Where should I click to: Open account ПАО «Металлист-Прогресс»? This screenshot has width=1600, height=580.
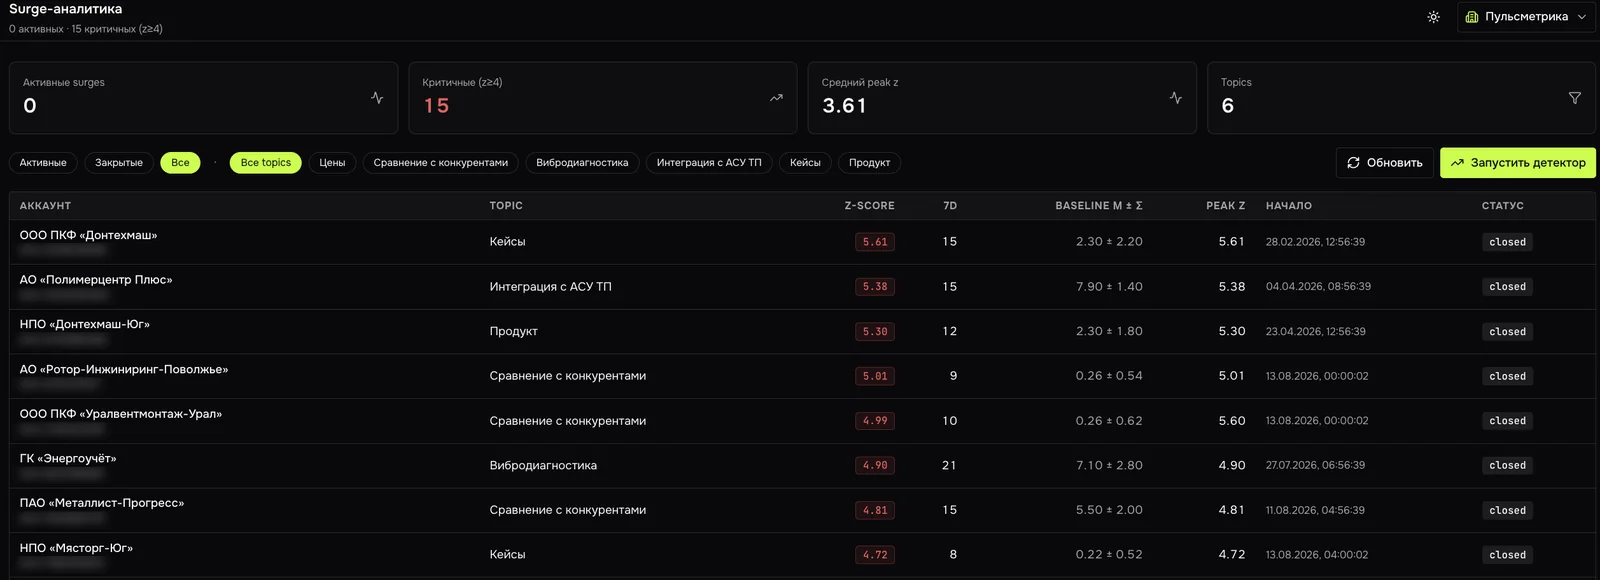click(102, 503)
